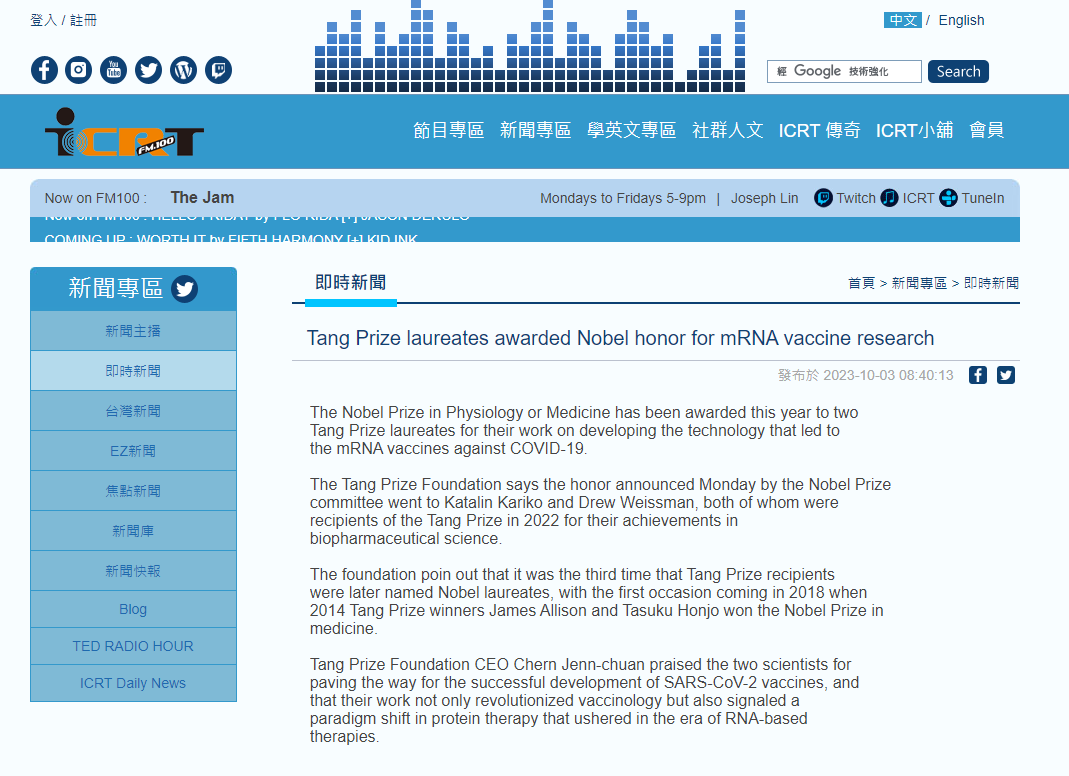Open 社群人文 menu
1069x776 pixels.
(x=727, y=130)
